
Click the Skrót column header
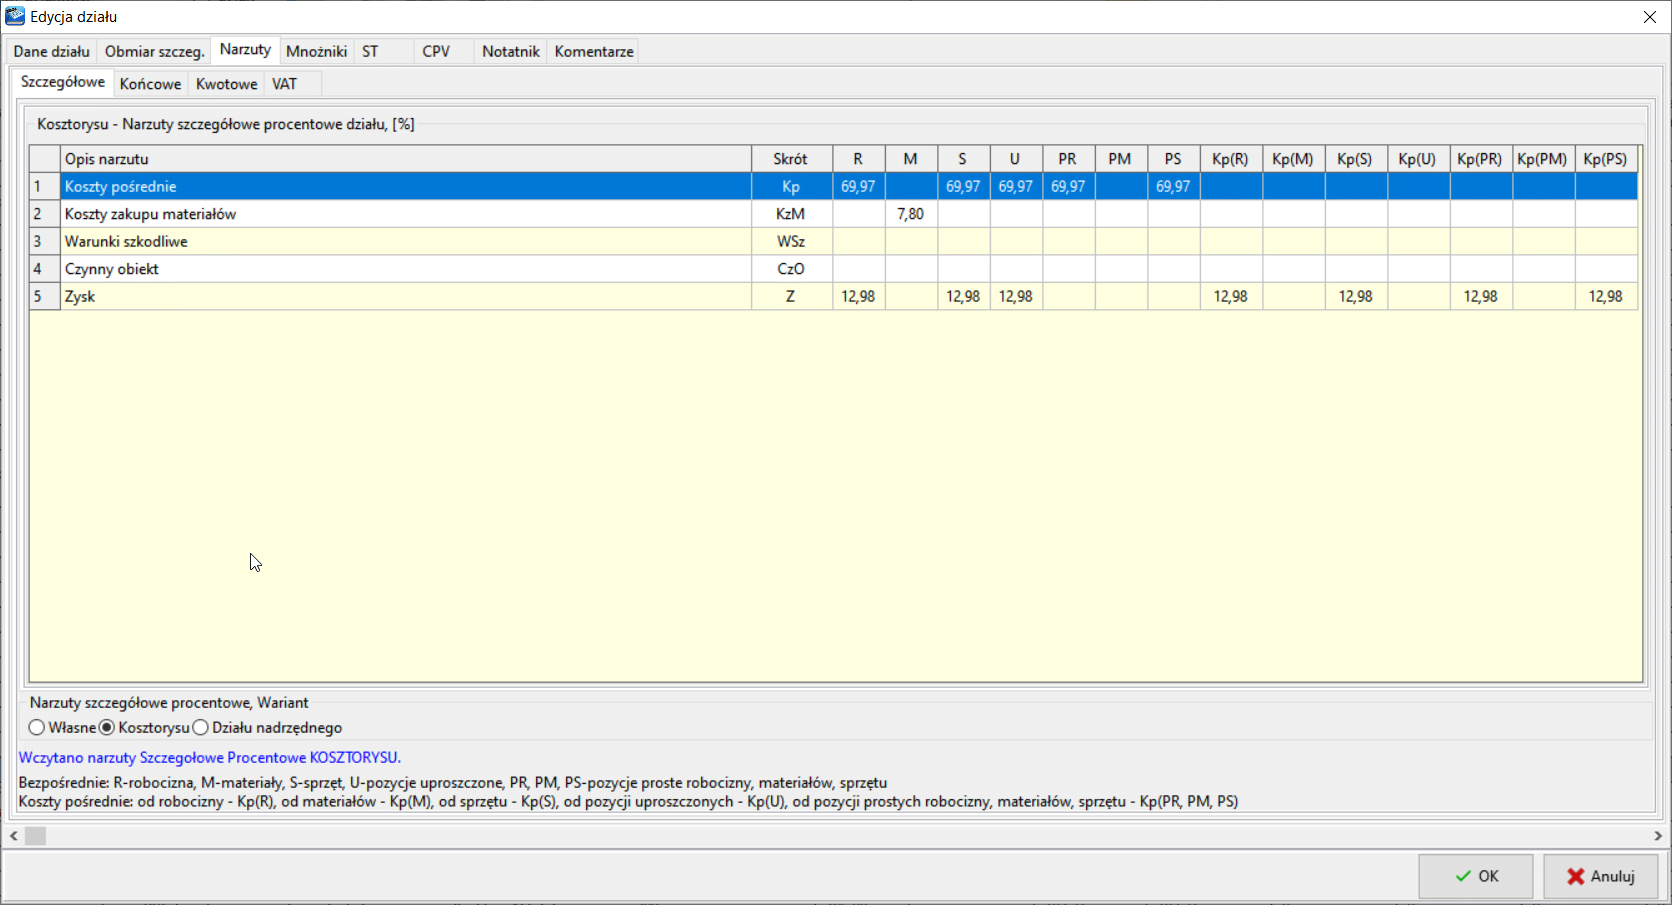tap(791, 159)
